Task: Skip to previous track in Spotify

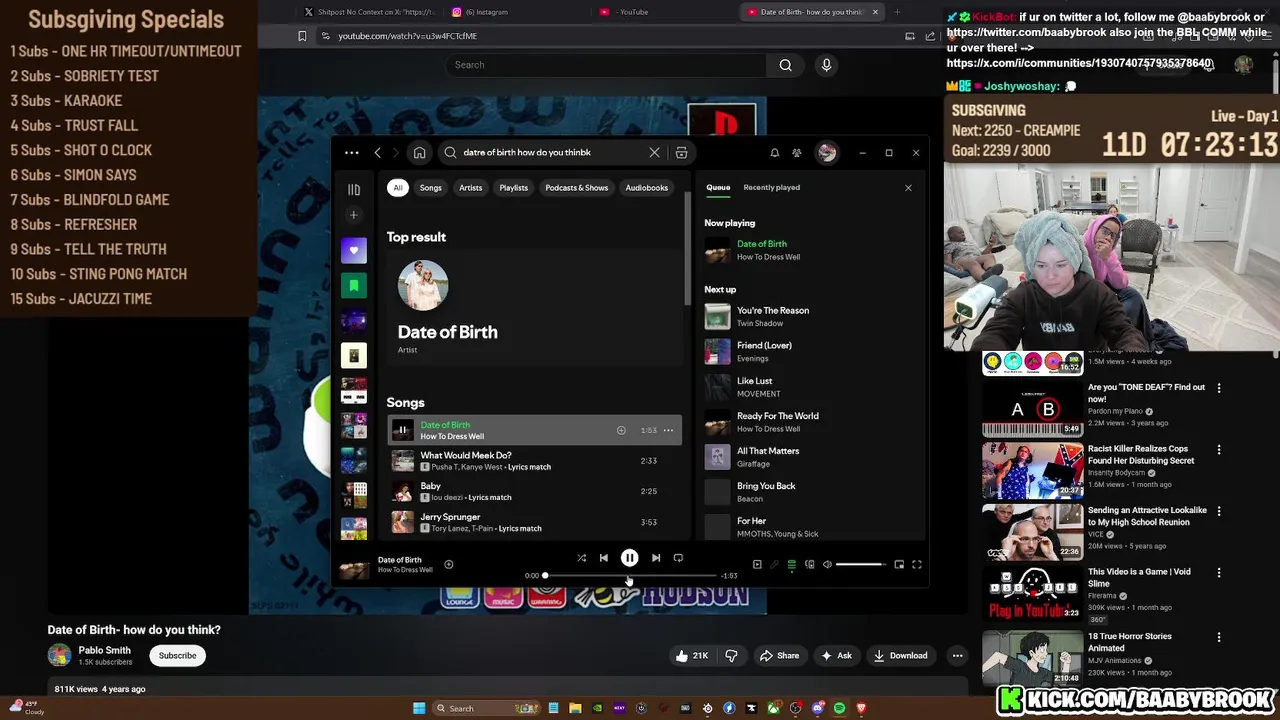Action: [604, 558]
